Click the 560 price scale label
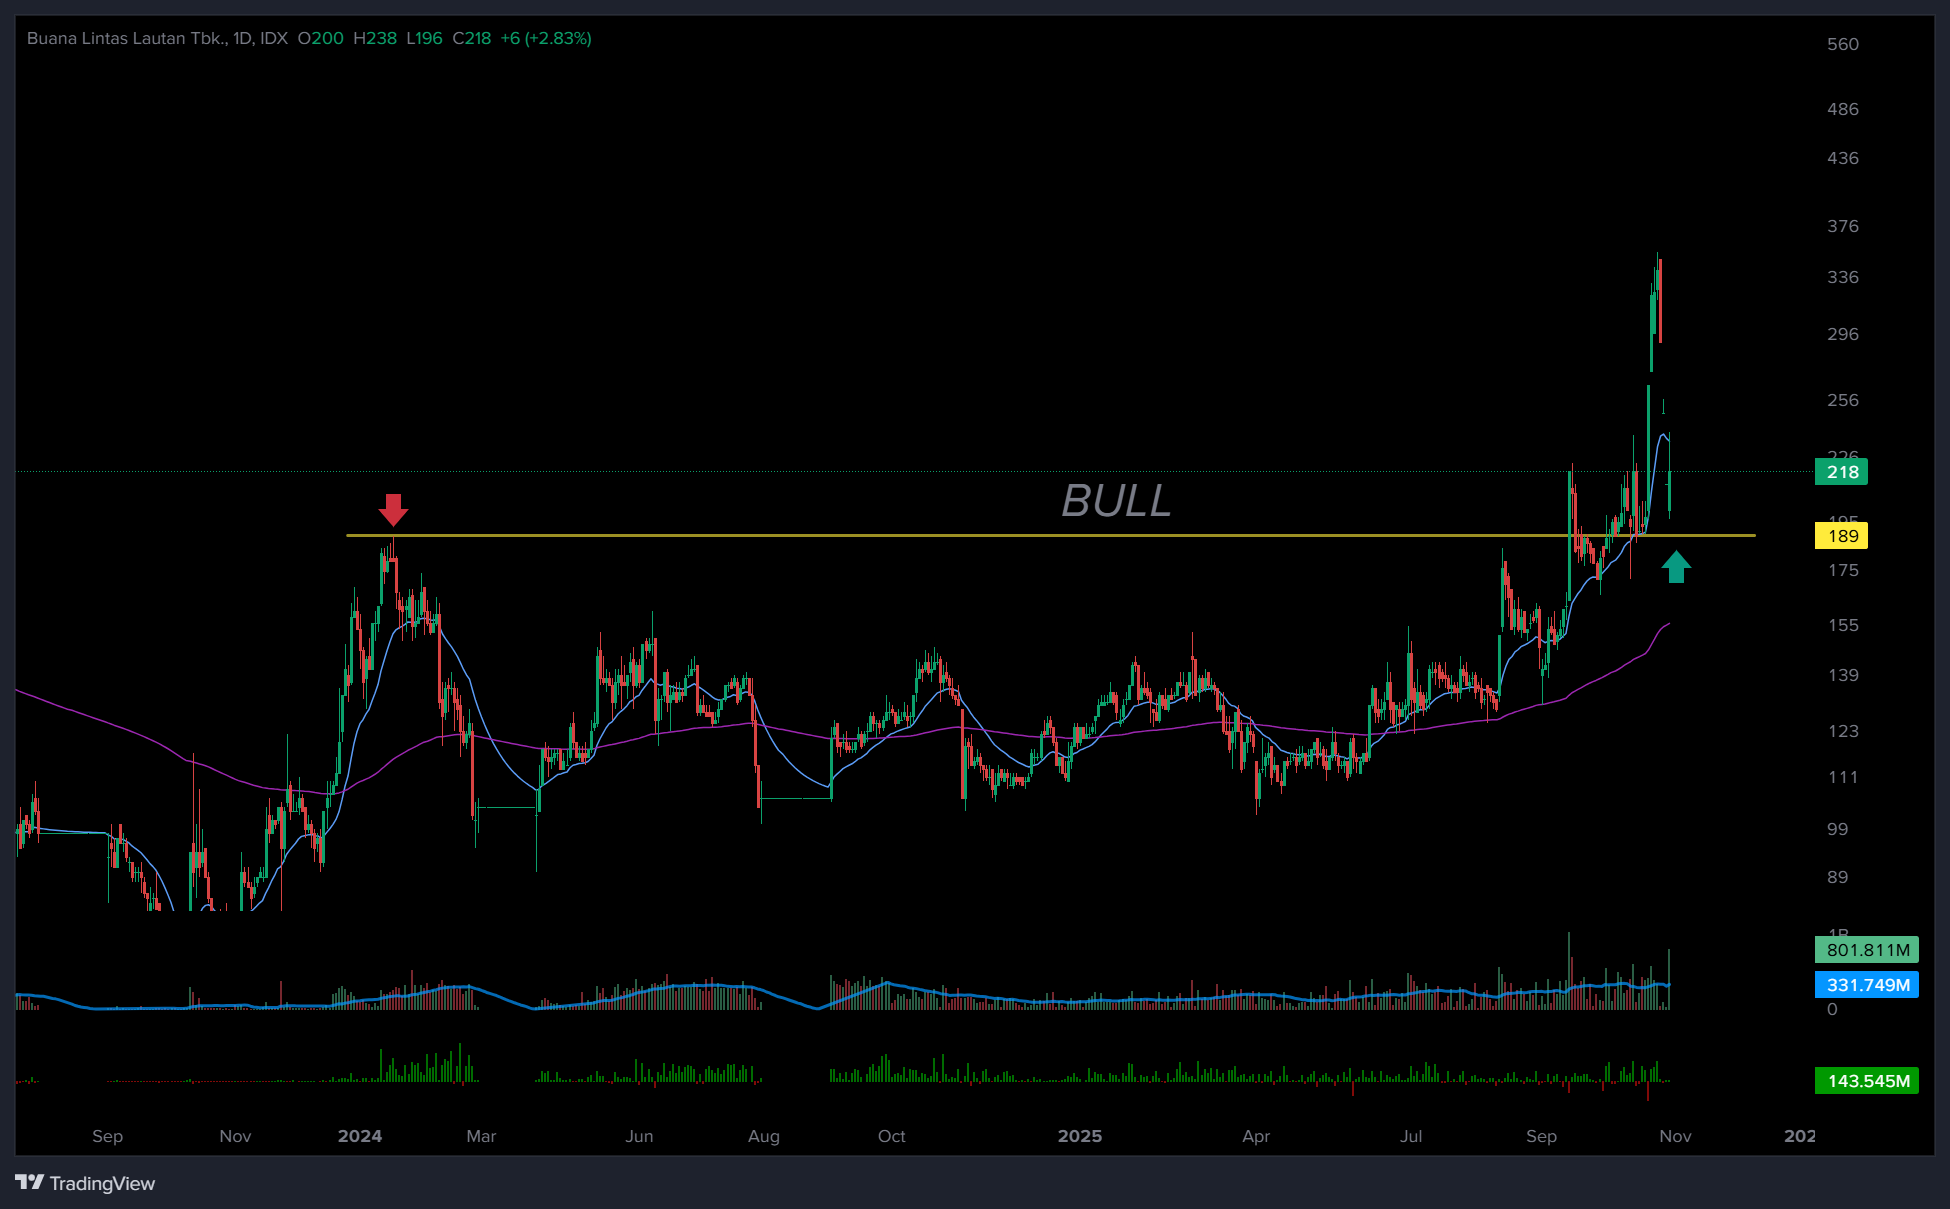This screenshot has height=1209, width=1950. pos(1842,44)
